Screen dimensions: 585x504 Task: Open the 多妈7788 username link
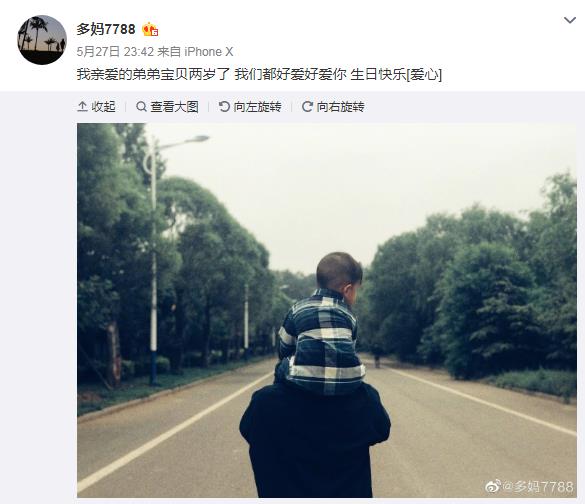pyautogui.click(x=106, y=29)
